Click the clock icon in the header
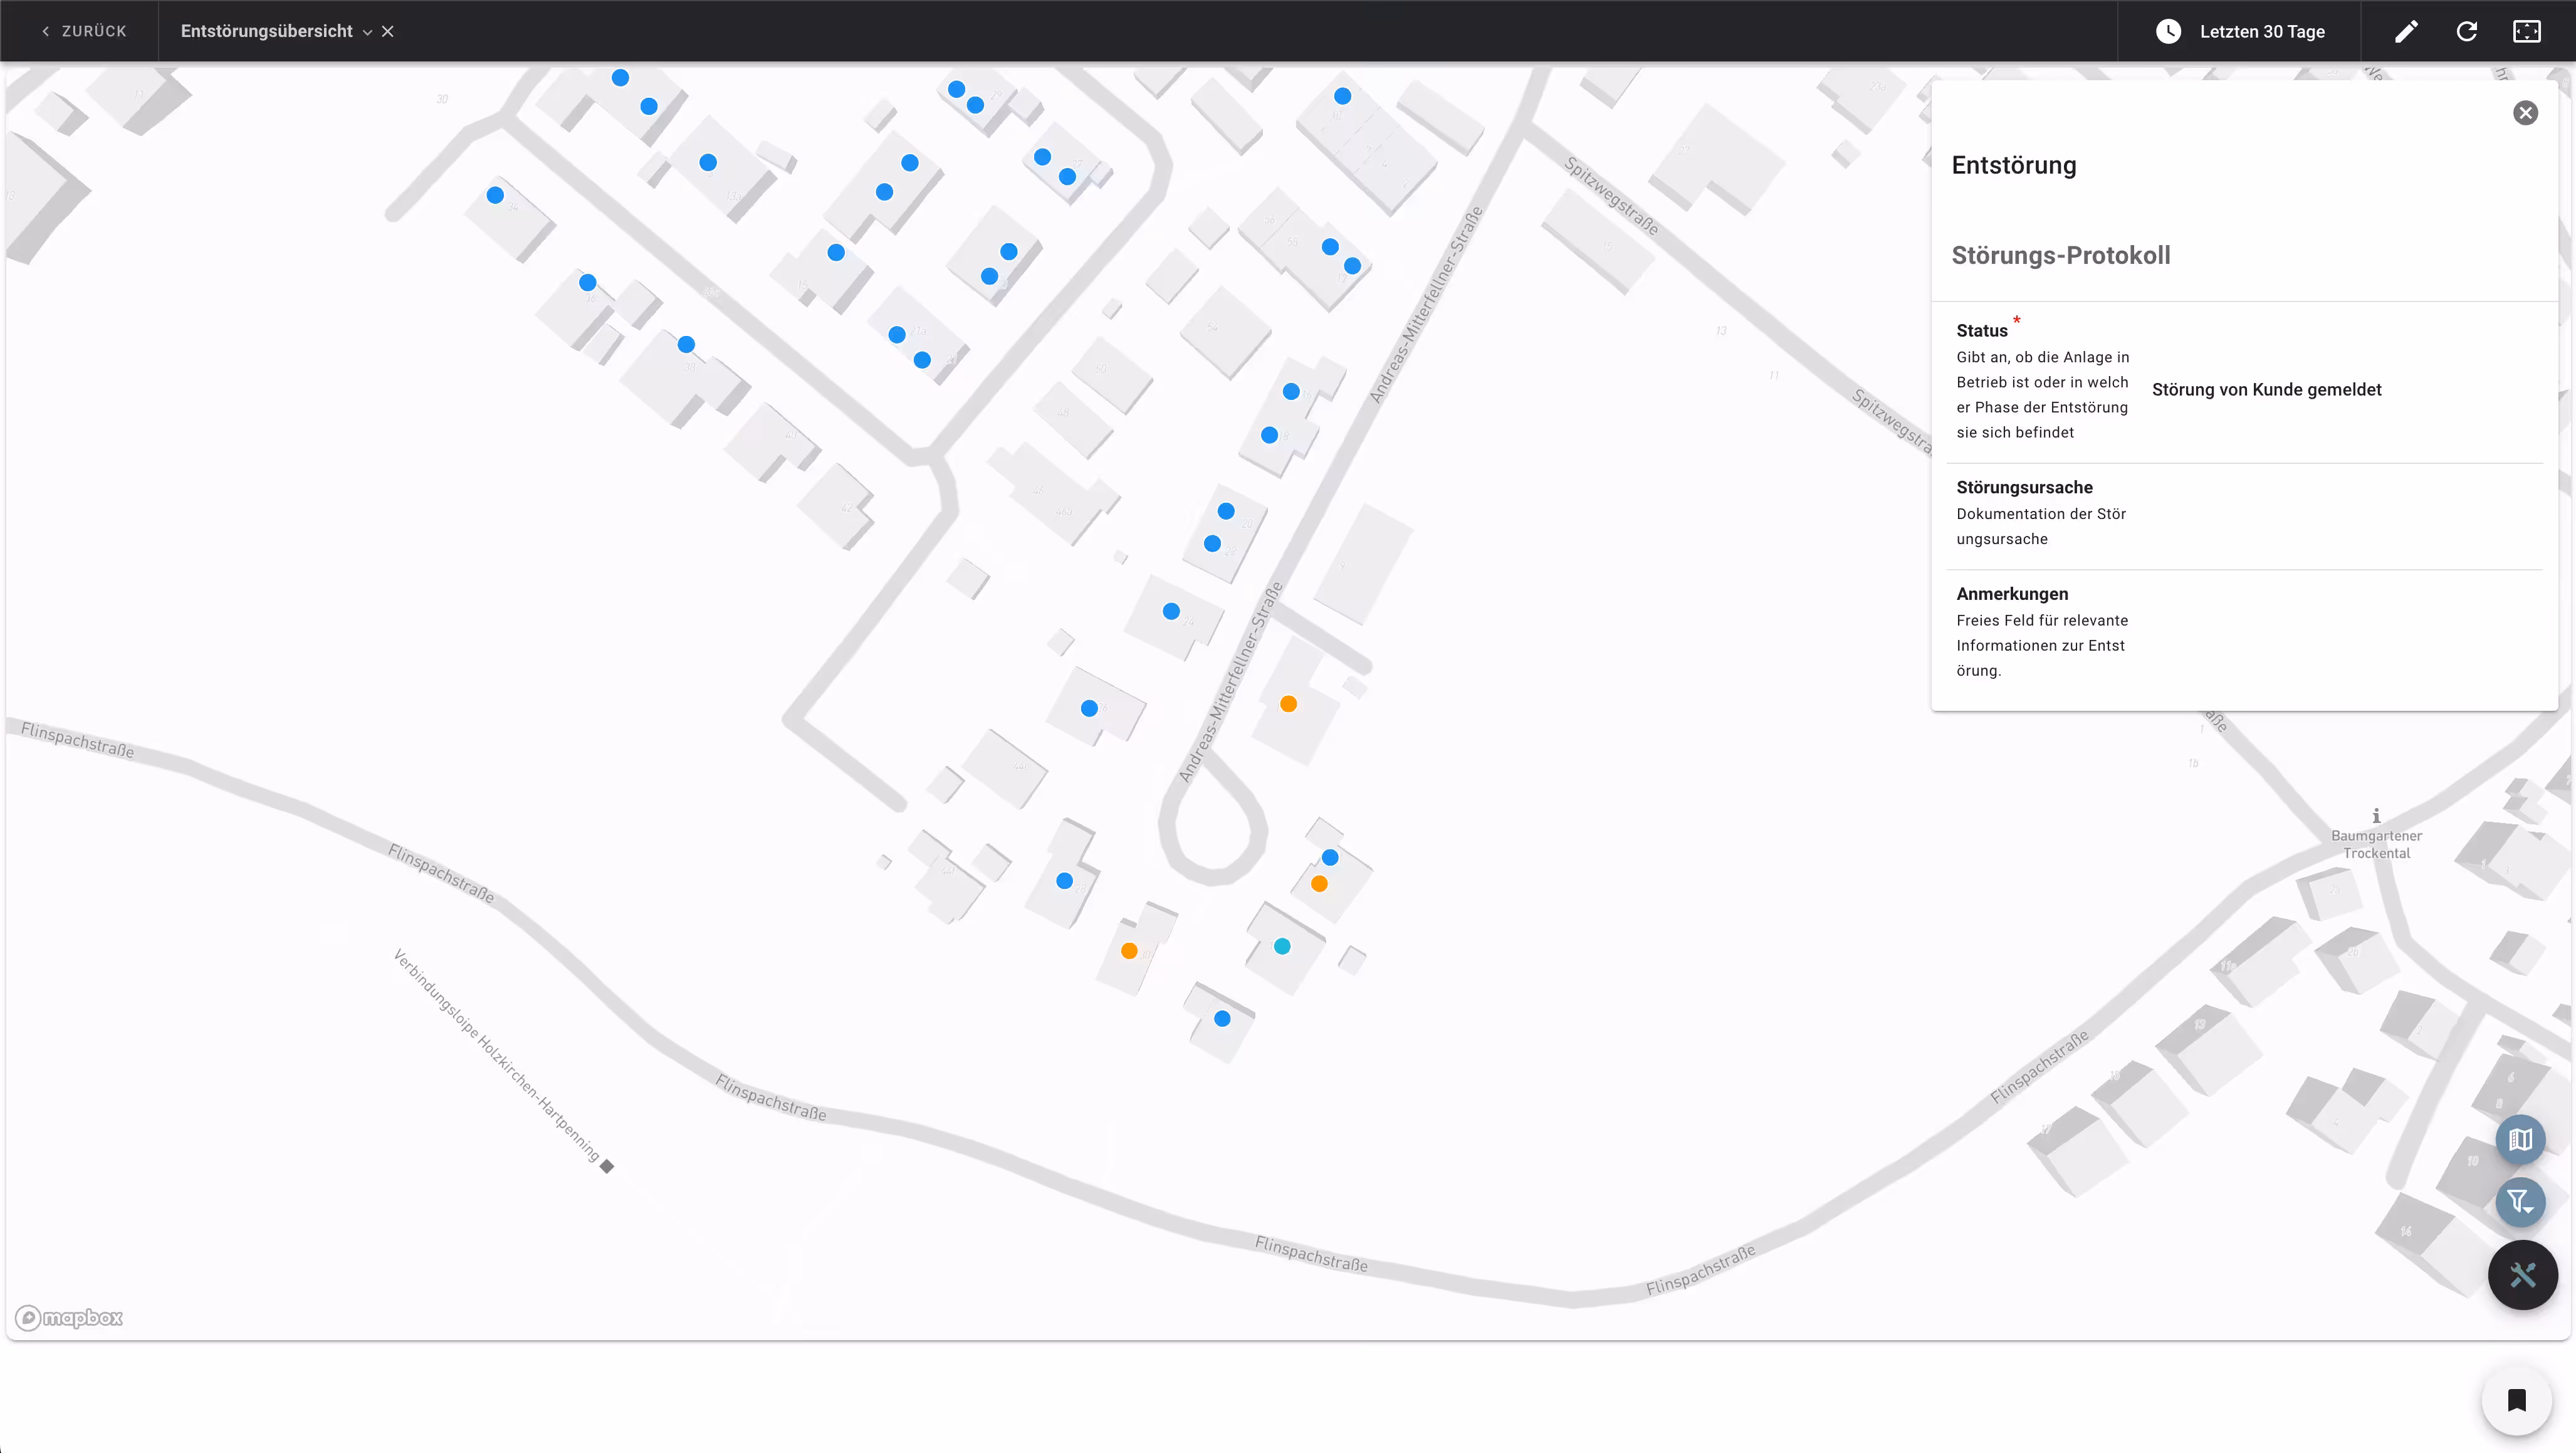Screen dimensions: 2576x1453 (2168, 31)
